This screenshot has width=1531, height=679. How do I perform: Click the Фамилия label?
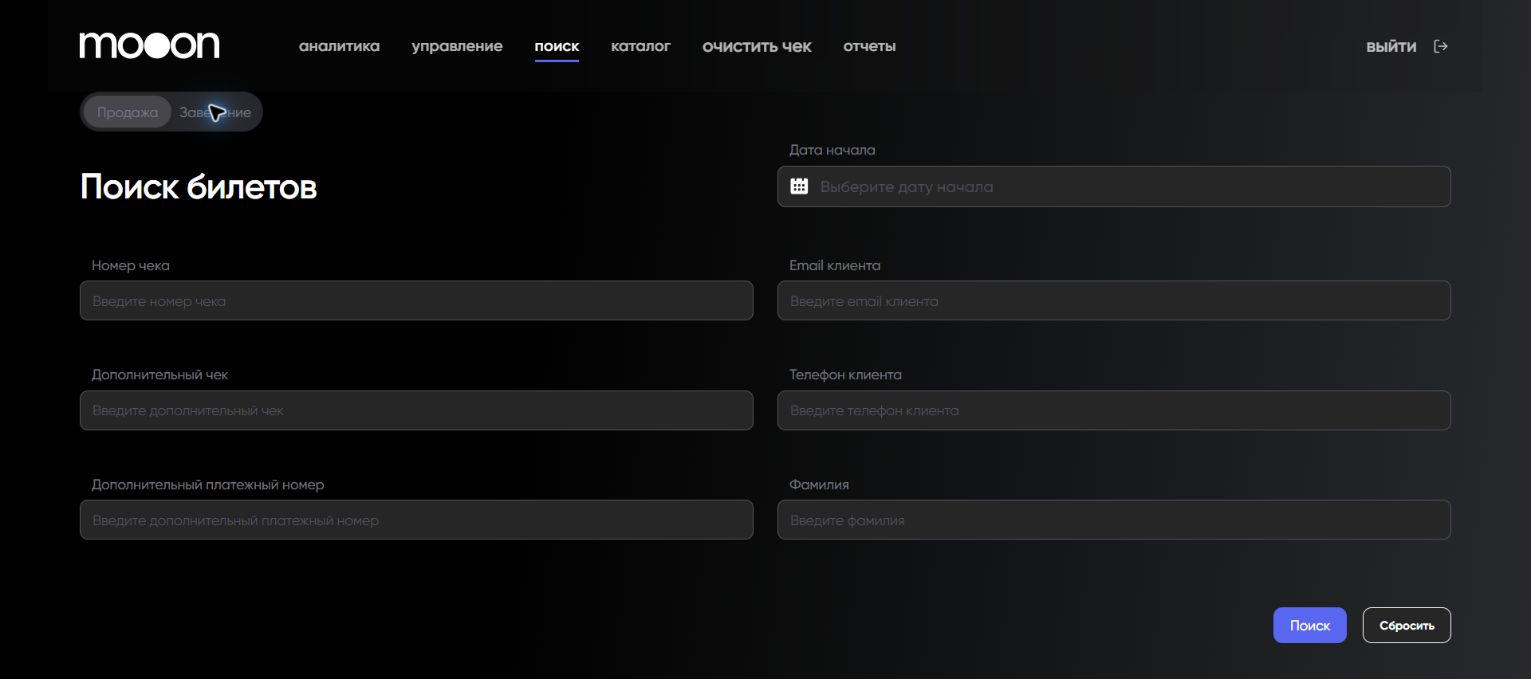tap(819, 484)
